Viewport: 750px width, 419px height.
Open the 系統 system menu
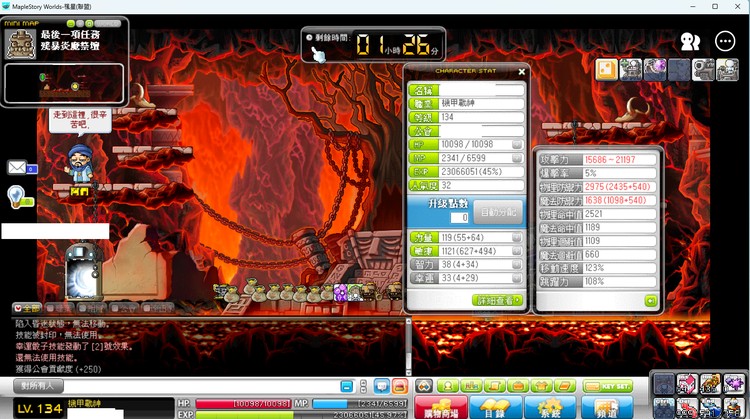[550, 408]
